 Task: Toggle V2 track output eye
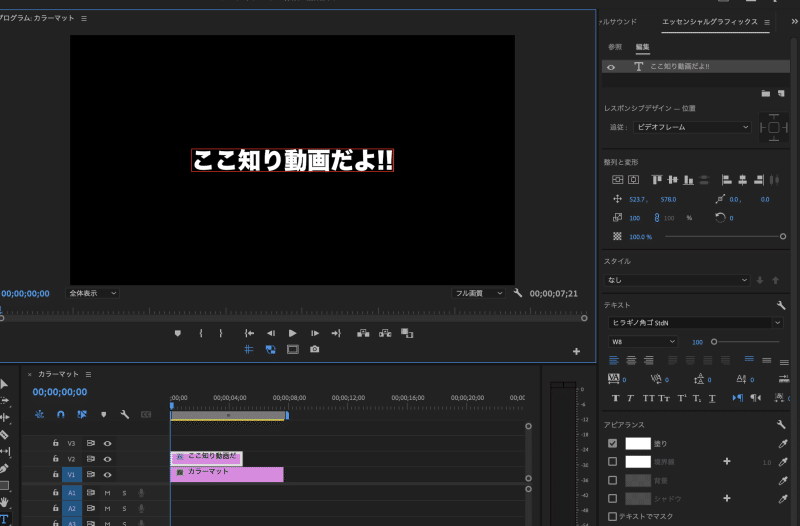(x=108, y=459)
